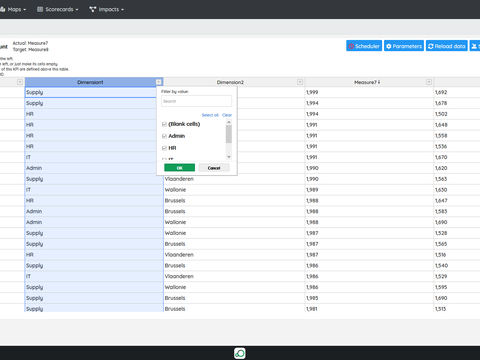The image size is (480, 360).
Task: Select the Dimension1 column header
Action: 90,82
